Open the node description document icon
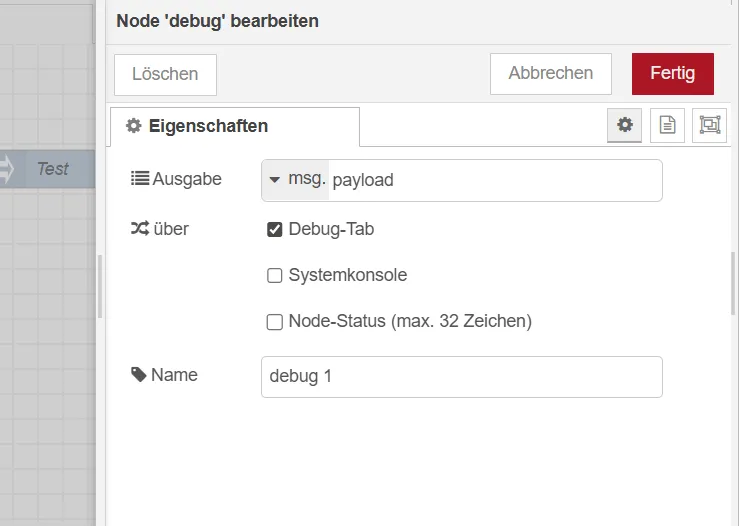739x526 pixels. tap(667, 126)
